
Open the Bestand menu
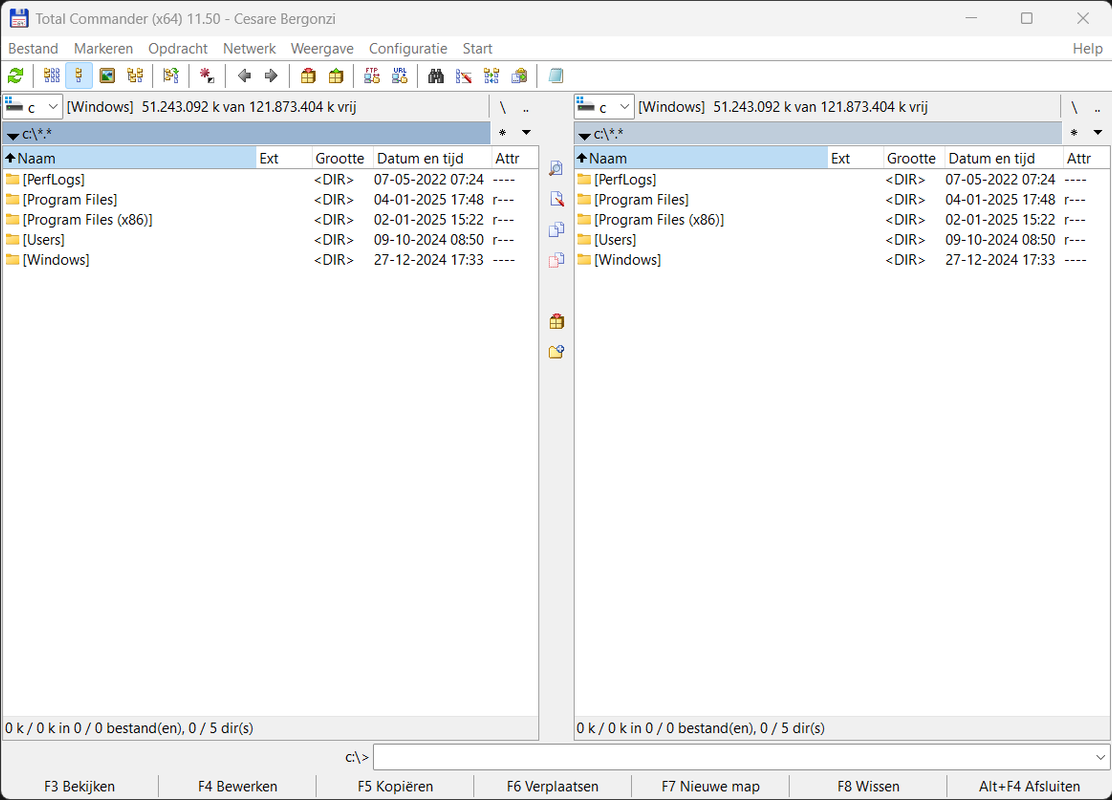click(x=33, y=48)
